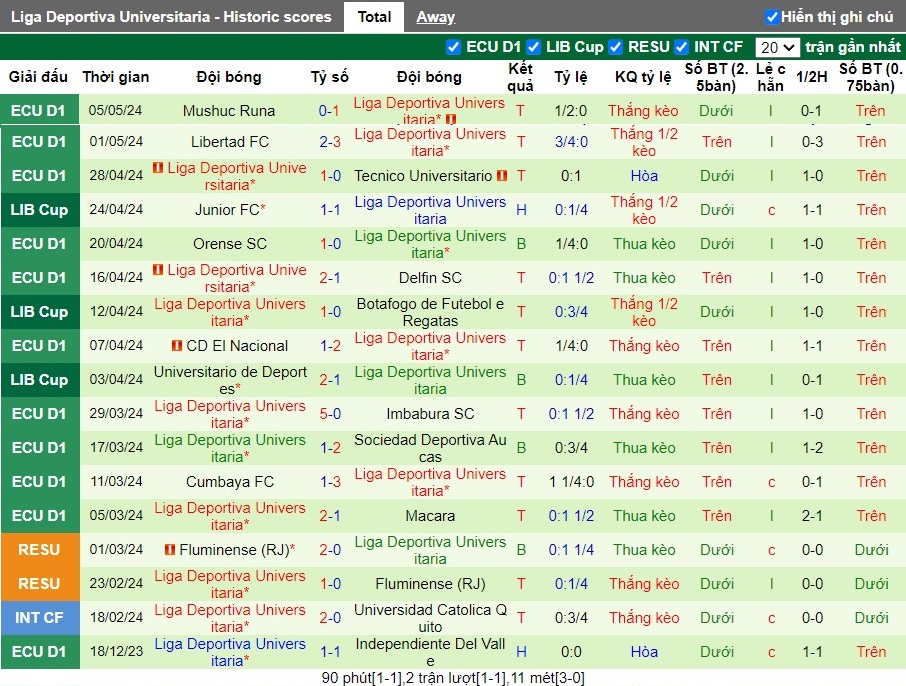The image size is (906, 686).
Task: Click red card icon in 28/04/24 home team
Action: tap(158, 168)
